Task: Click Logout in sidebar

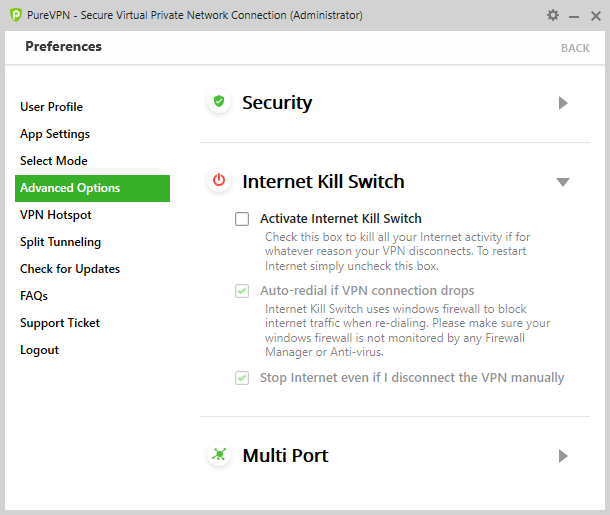Action: point(39,350)
